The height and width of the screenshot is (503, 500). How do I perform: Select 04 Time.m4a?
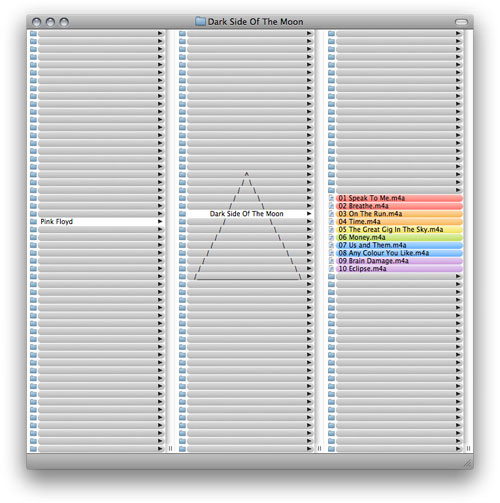click(x=399, y=222)
